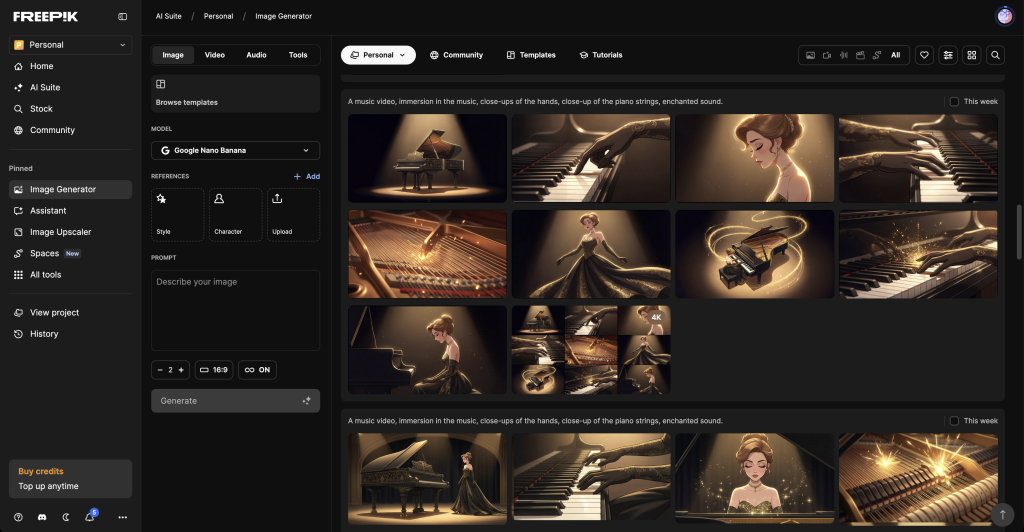Open the Personal workspace dropdown in sidebar
1024x532 pixels.
pyautogui.click(x=70, y=45)
